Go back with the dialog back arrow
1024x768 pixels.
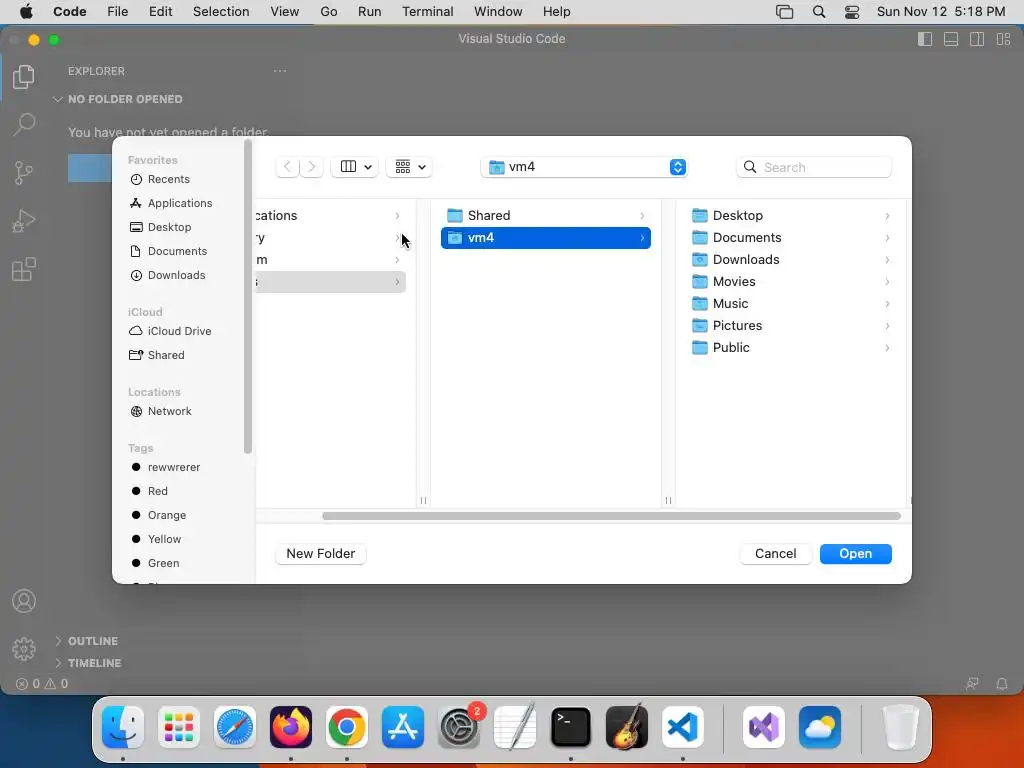coord(287,167)
